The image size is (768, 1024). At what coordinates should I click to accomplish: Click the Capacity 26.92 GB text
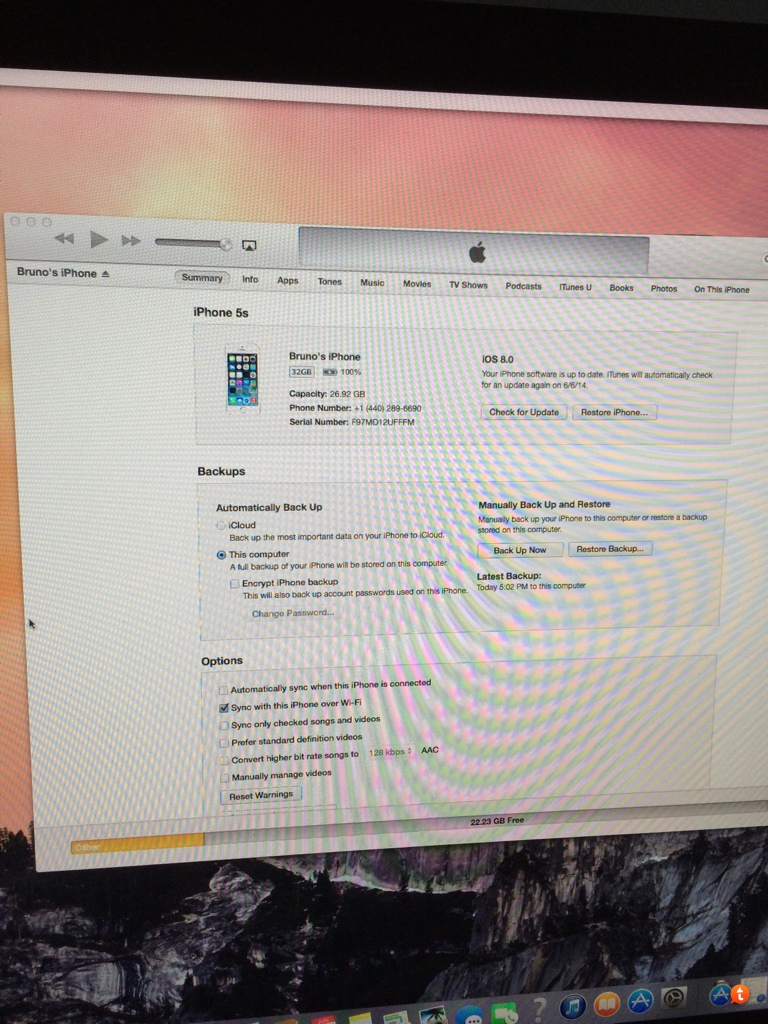tap(327, 394)
